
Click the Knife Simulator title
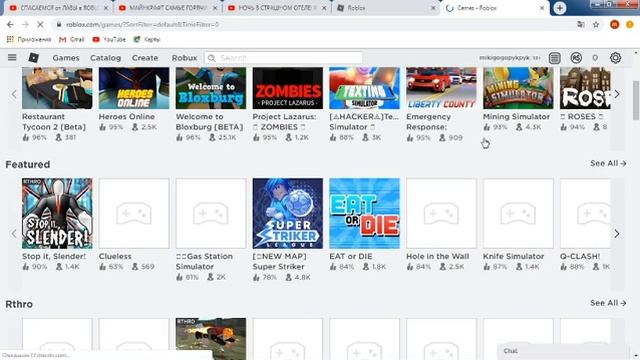[x=513, y=256]
